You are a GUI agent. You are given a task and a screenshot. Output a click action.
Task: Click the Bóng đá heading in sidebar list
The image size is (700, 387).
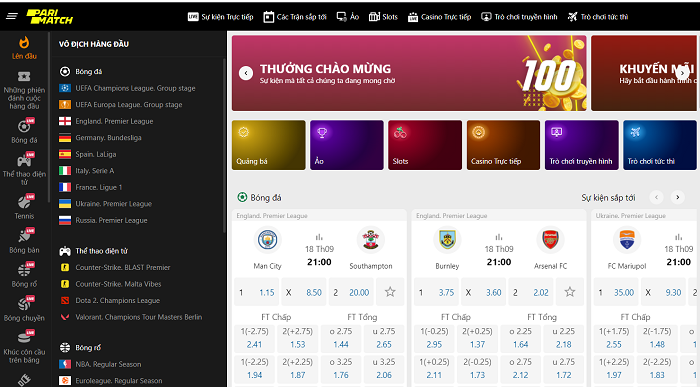point(81,71)
